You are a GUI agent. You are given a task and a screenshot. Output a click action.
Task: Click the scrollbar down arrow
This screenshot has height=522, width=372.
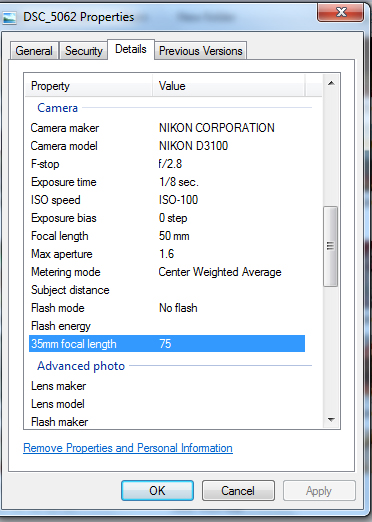point(331,420)
